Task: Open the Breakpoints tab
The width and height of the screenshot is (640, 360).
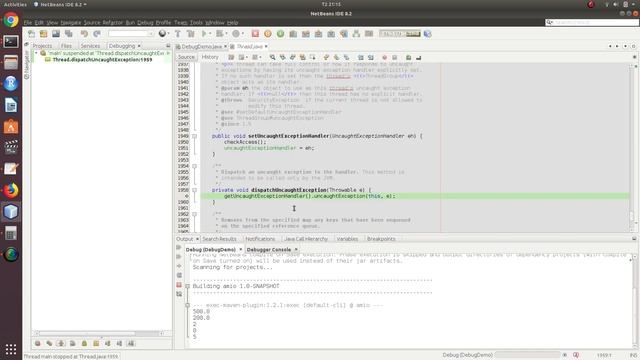Action: coord(381,239)
